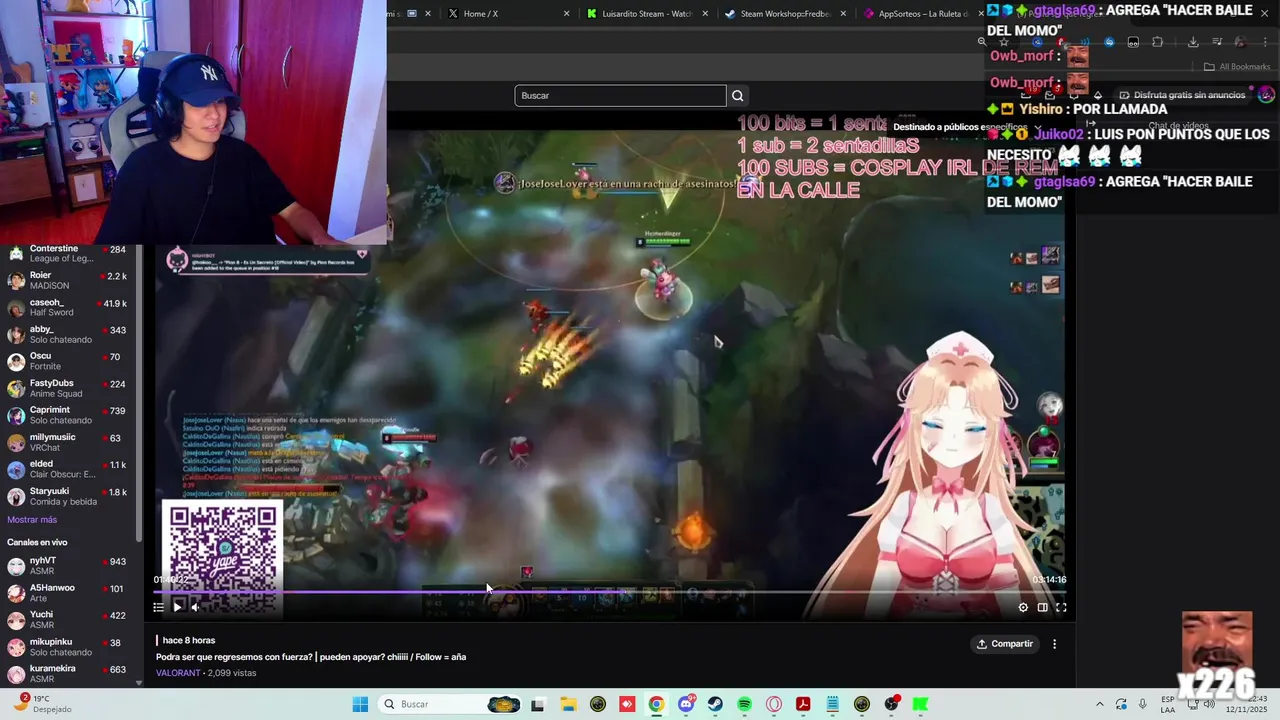Open Opera browser from taskbar
Viewport: 1280px width, 720px height.
[x=774, y=704]
